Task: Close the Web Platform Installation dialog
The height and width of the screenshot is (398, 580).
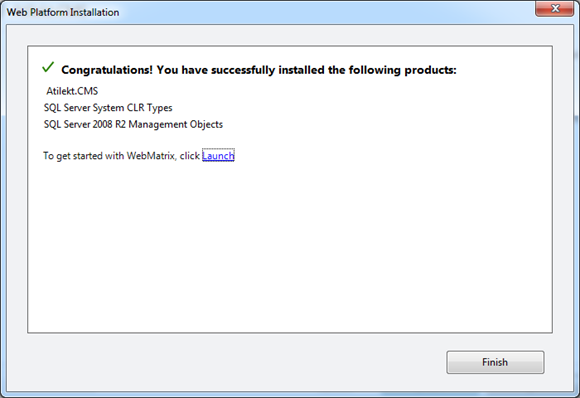Action: [554, 9]
